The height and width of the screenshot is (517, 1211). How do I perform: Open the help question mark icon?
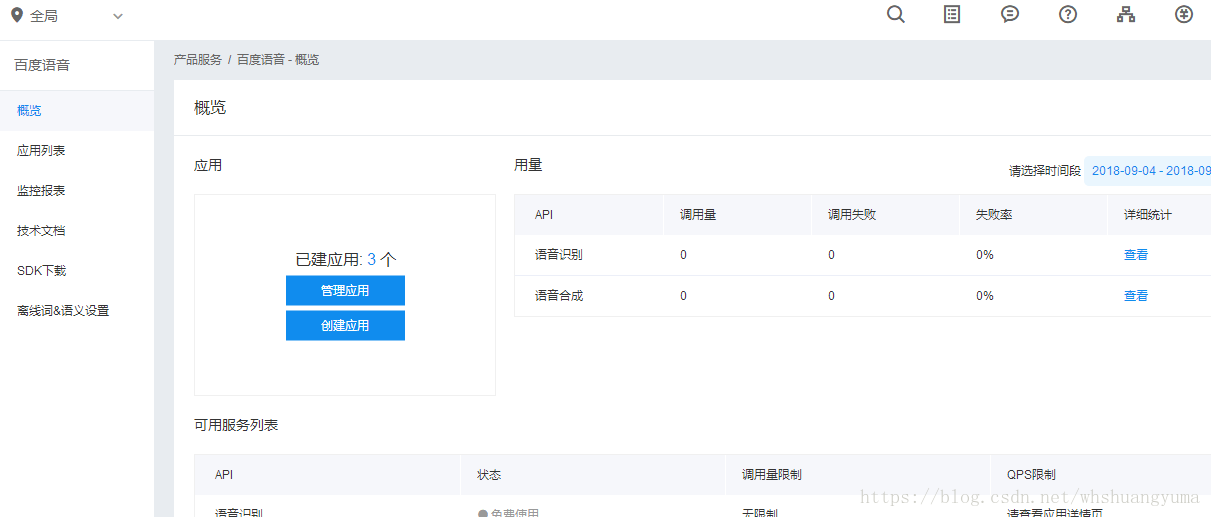click(1068, 15)
